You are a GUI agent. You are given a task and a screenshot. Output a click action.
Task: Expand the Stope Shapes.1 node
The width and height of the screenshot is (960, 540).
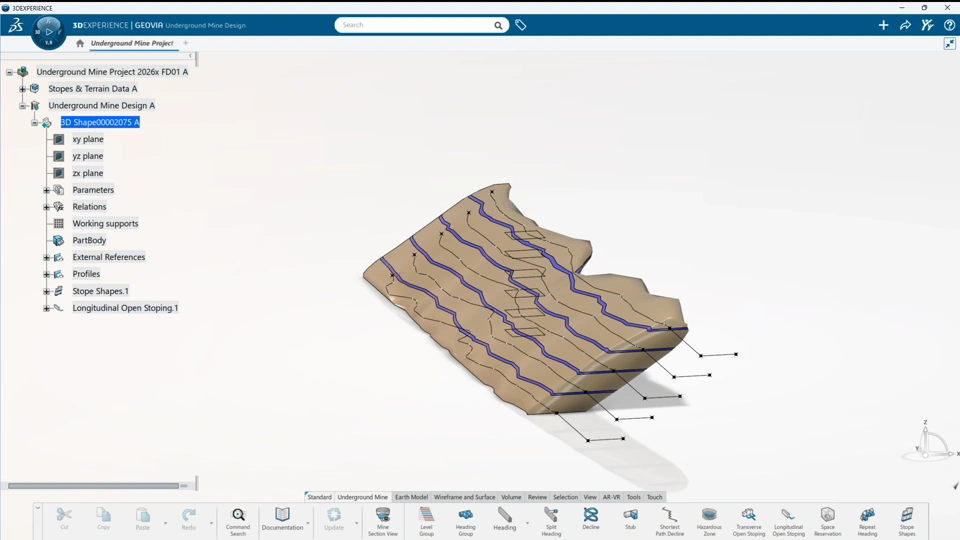(x=47, y=291)
